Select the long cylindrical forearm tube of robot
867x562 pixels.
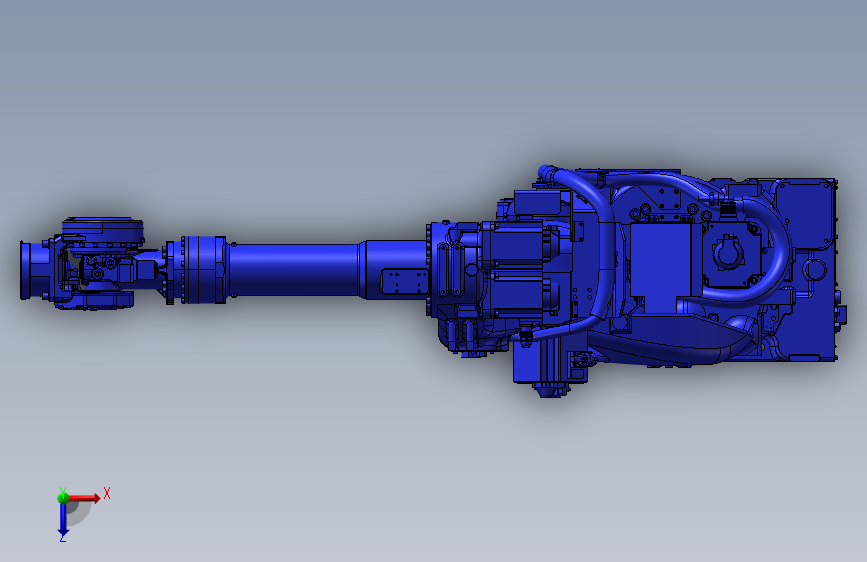click(294, 270)
